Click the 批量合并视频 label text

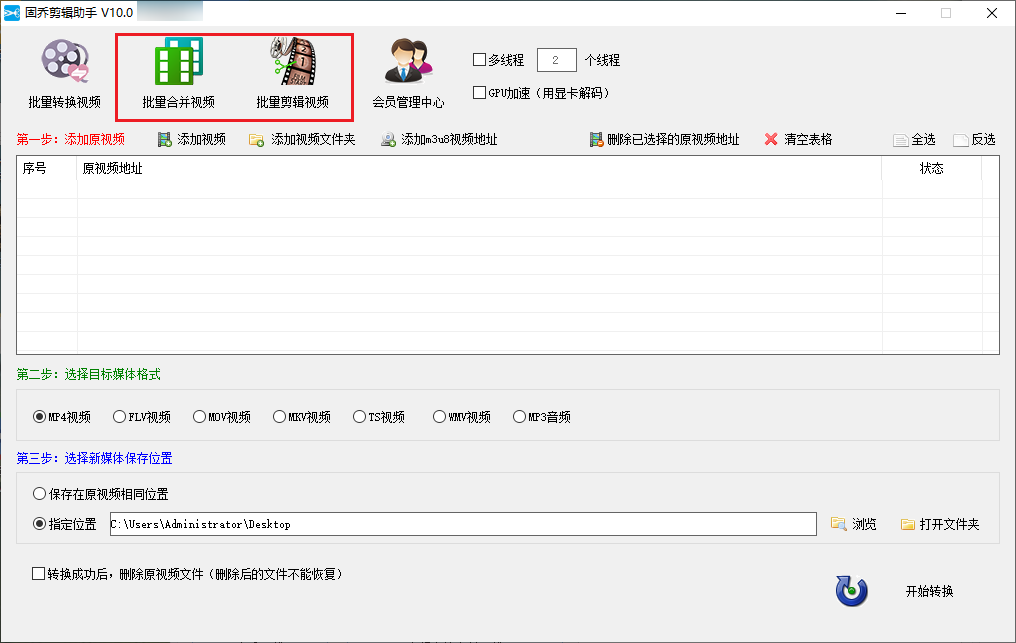point(179,102)
